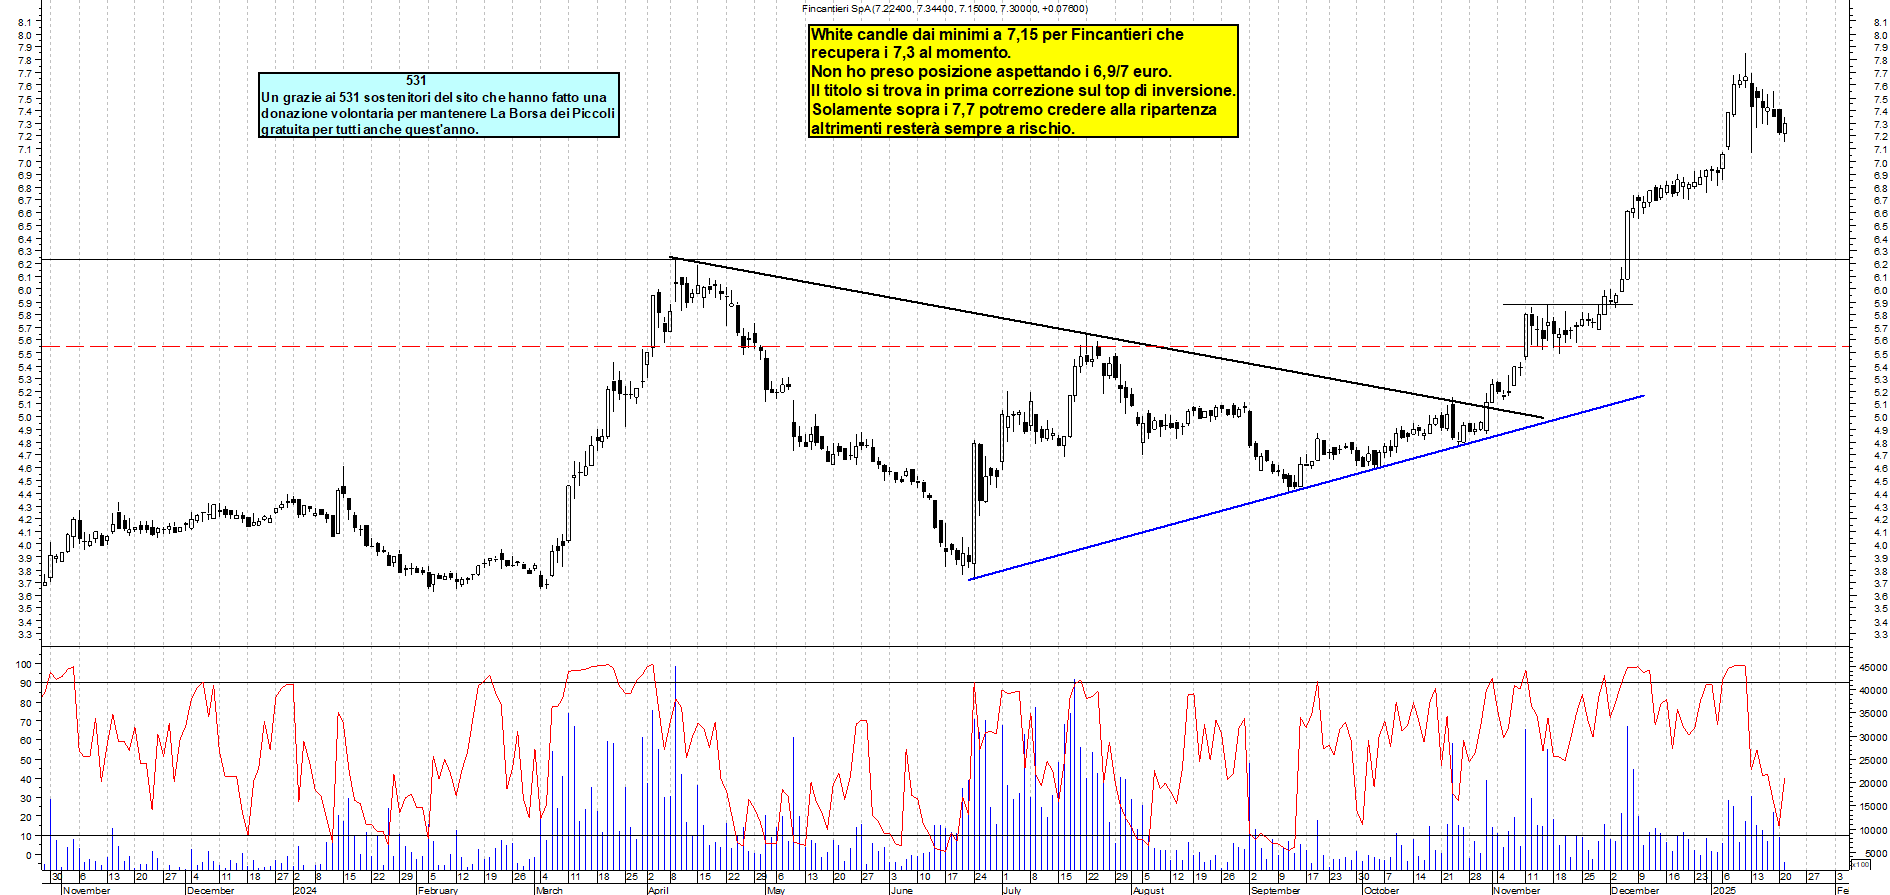
Task: Select the '531' heading in the cyan note
Action: (417, 81)
